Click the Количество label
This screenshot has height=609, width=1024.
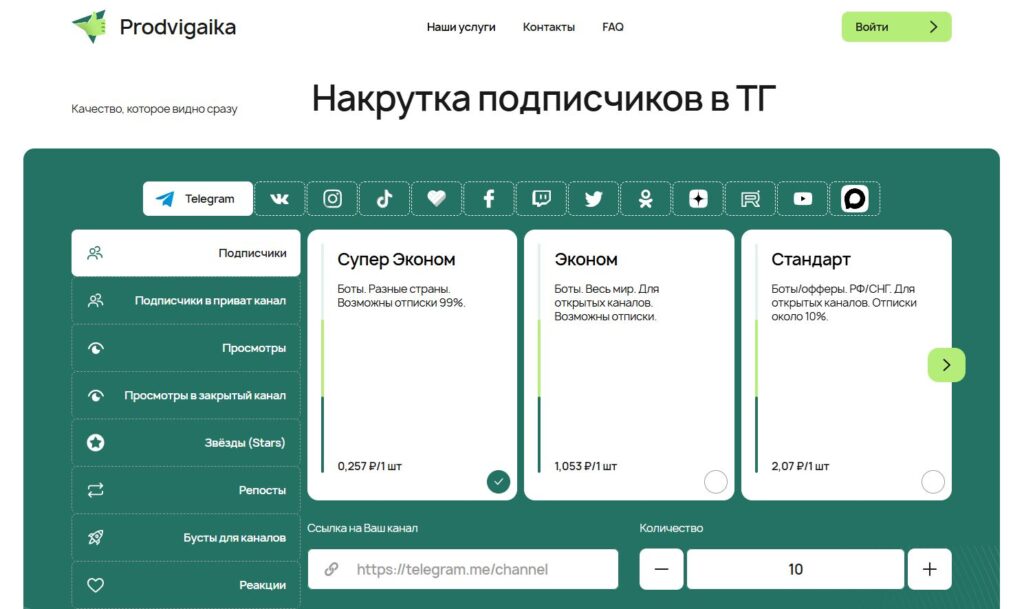(671, 528)
